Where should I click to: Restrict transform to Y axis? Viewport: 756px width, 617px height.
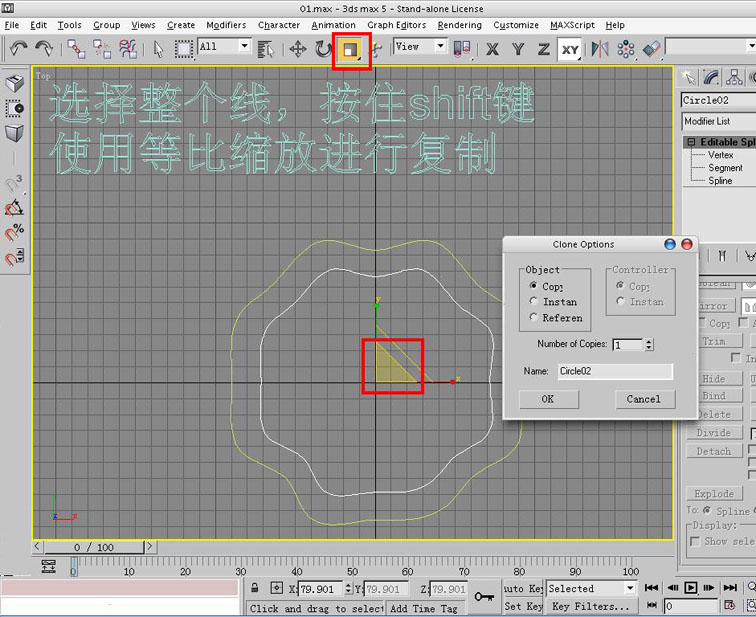pos(518,49)
